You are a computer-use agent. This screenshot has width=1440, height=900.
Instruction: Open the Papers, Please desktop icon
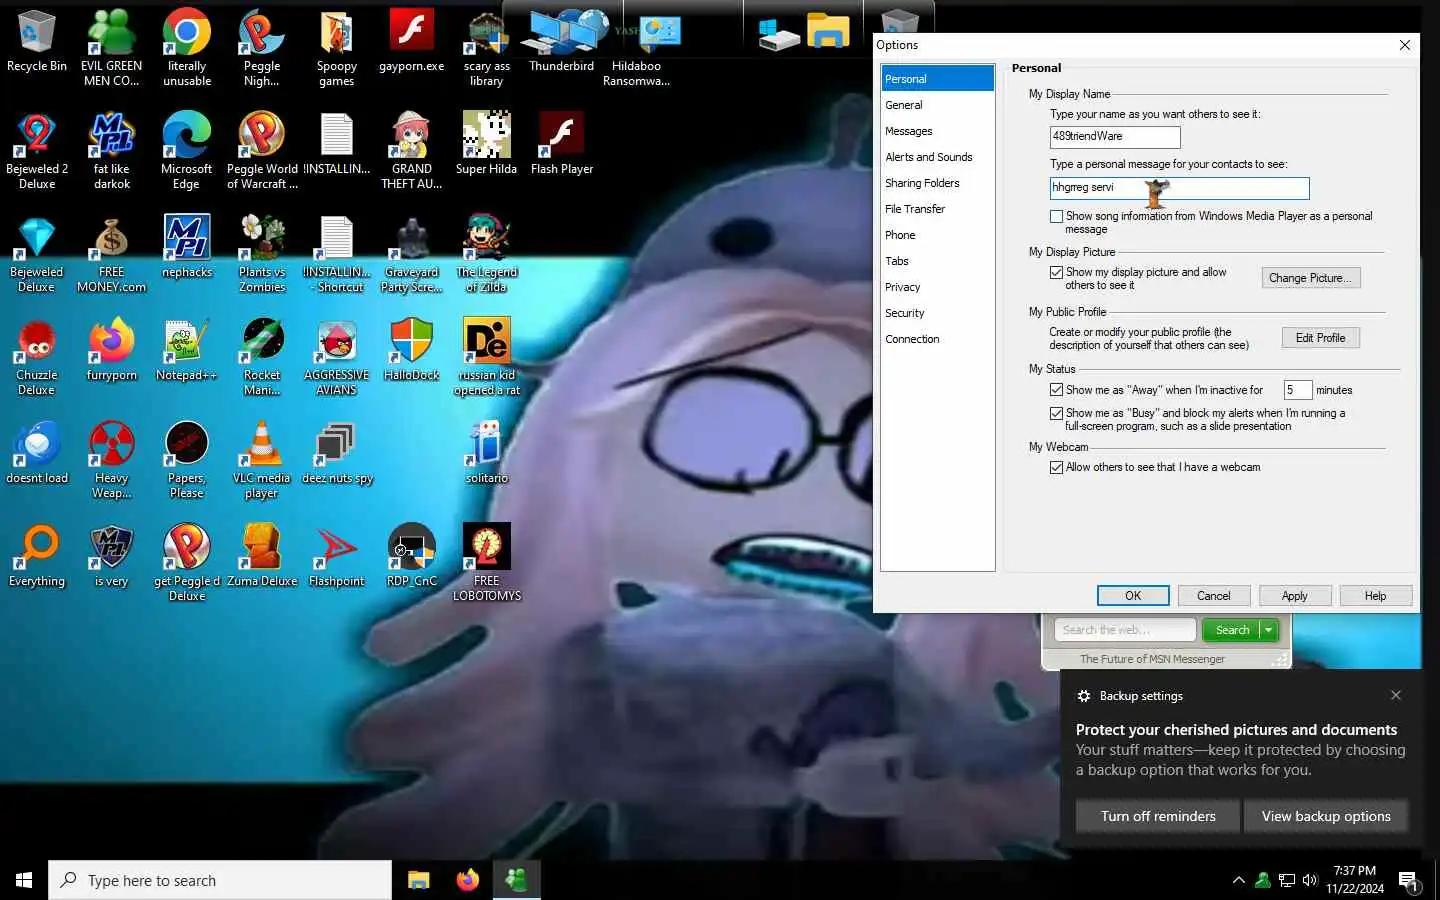point(187,459)
